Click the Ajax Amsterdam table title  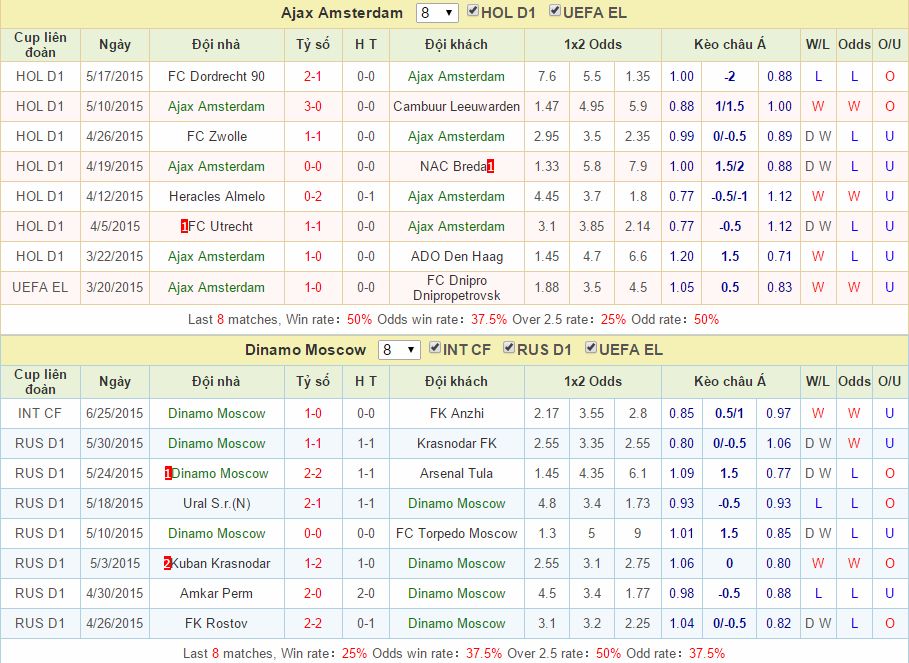[342, 13]
